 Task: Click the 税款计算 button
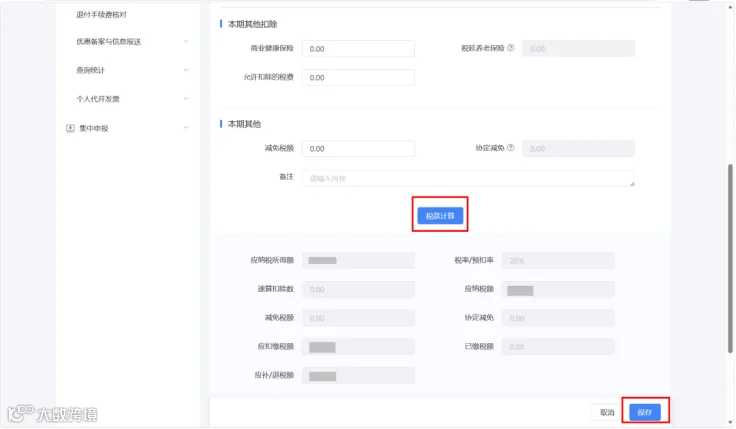click(x=440, y=215)
